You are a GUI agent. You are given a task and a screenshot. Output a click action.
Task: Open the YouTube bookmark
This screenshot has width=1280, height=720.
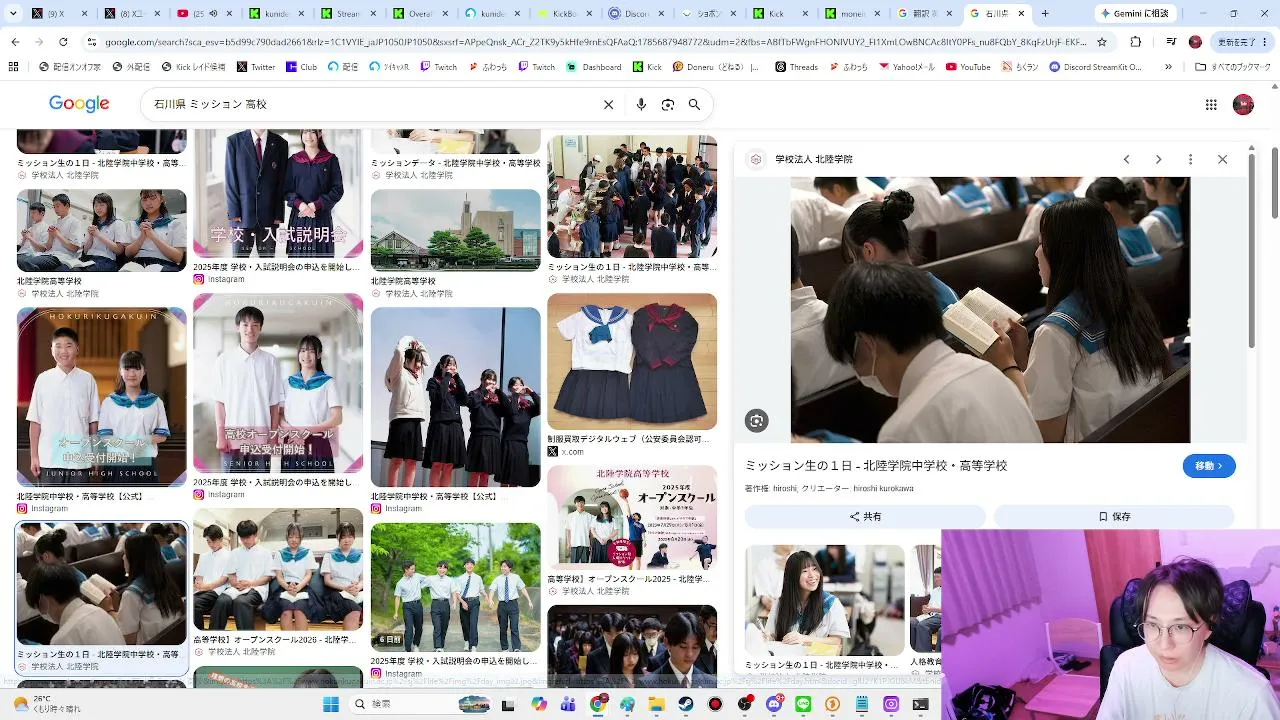(x=968, y=67)
